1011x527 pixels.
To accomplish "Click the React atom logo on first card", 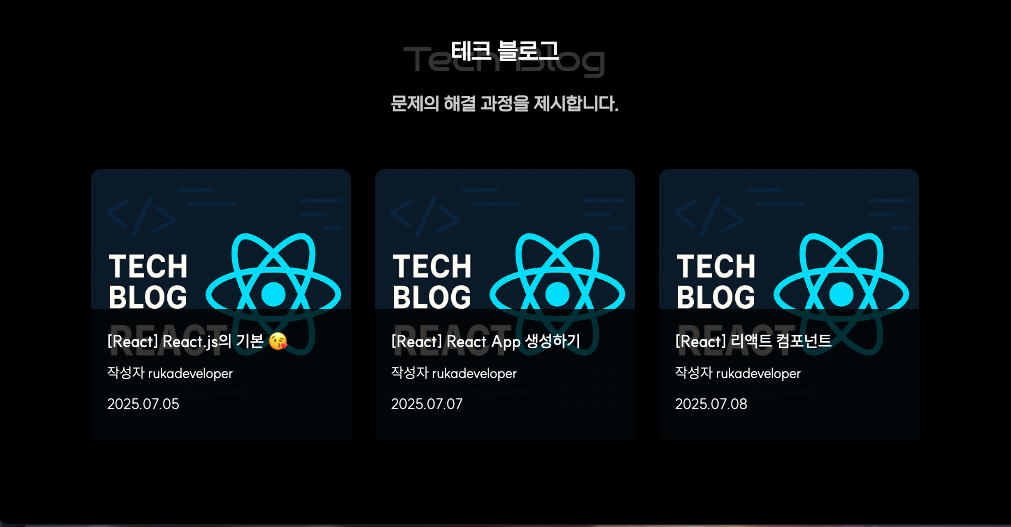I will [273, 293].
